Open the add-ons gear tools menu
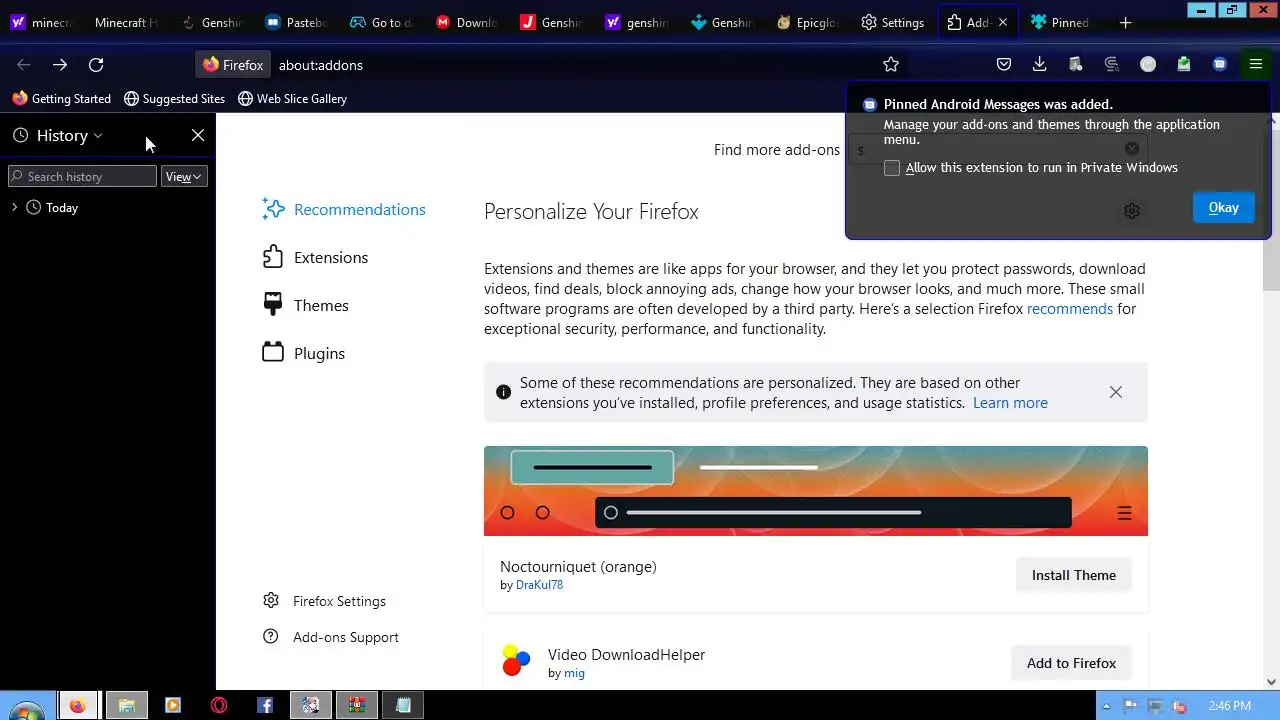The width and height of the screenshot is (1280, 720). click(x=1132, y=211)
